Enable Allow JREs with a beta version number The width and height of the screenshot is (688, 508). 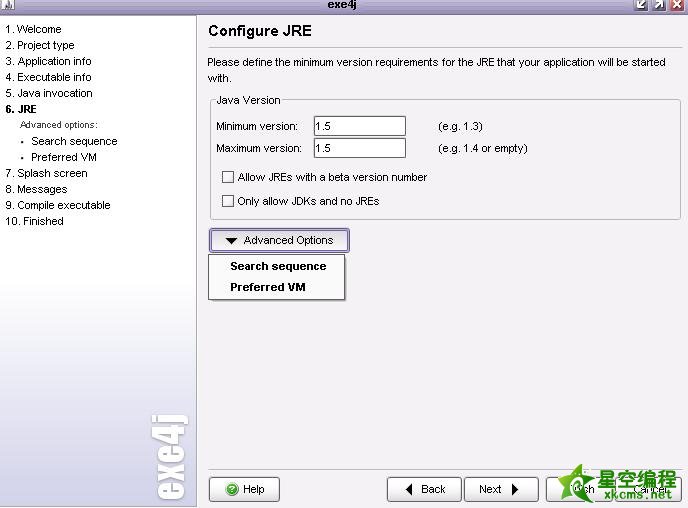228,177
